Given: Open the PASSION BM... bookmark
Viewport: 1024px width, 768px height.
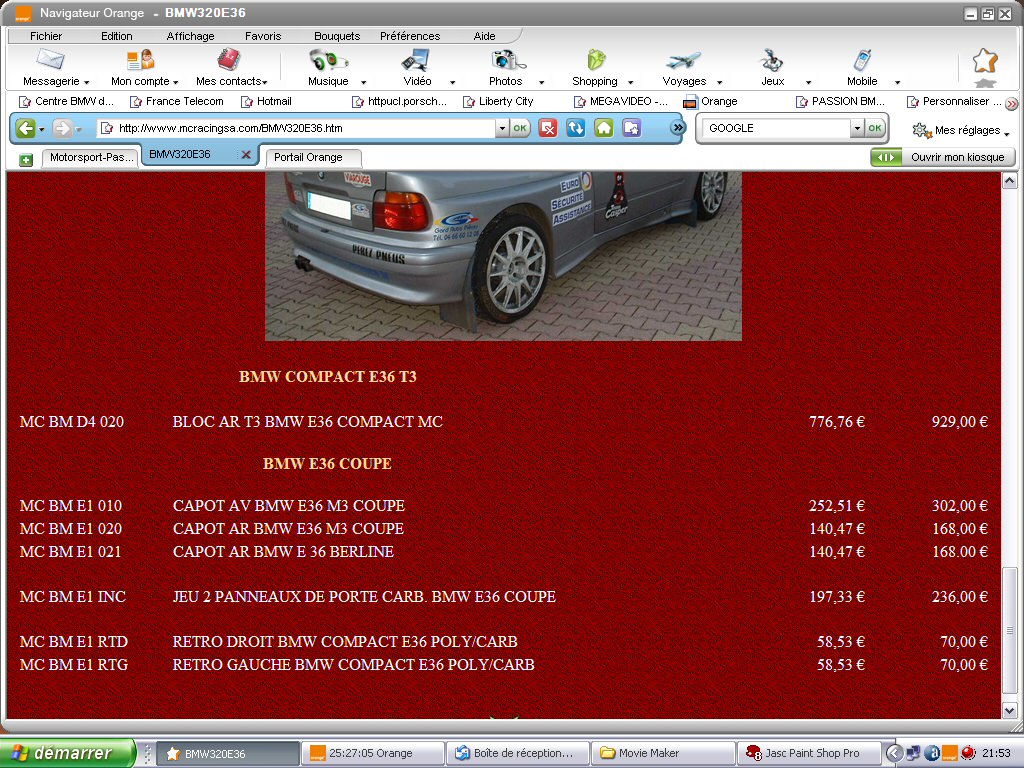Looking at the screenshot, I should pos(840,101).
